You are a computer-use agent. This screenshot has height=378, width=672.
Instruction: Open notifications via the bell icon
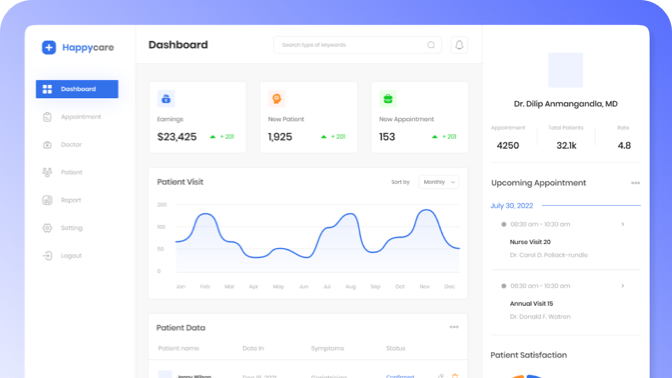point(459,45)
